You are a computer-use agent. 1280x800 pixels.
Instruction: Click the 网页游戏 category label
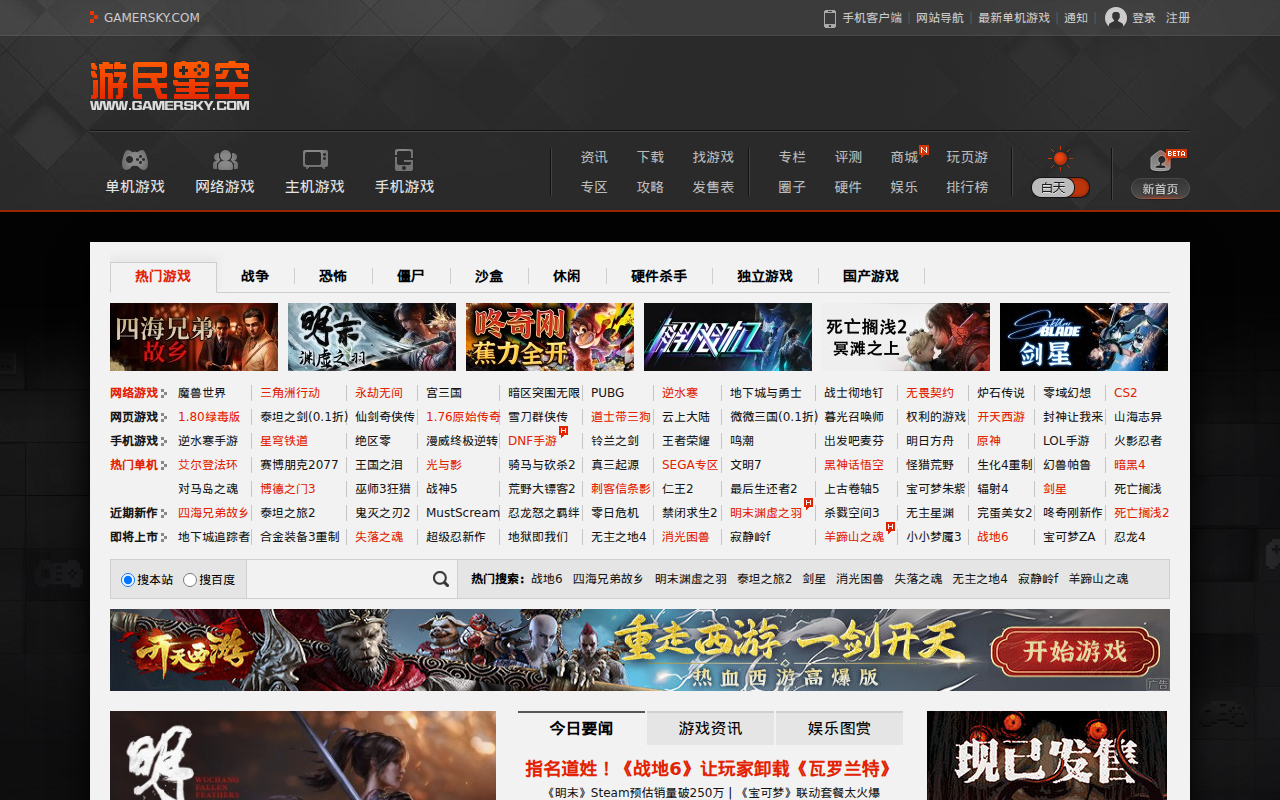click(134, 417)
